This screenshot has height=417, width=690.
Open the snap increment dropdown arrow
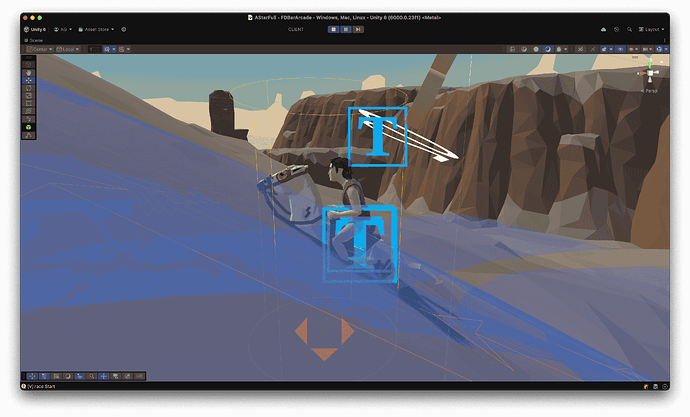tap(128, 49)
